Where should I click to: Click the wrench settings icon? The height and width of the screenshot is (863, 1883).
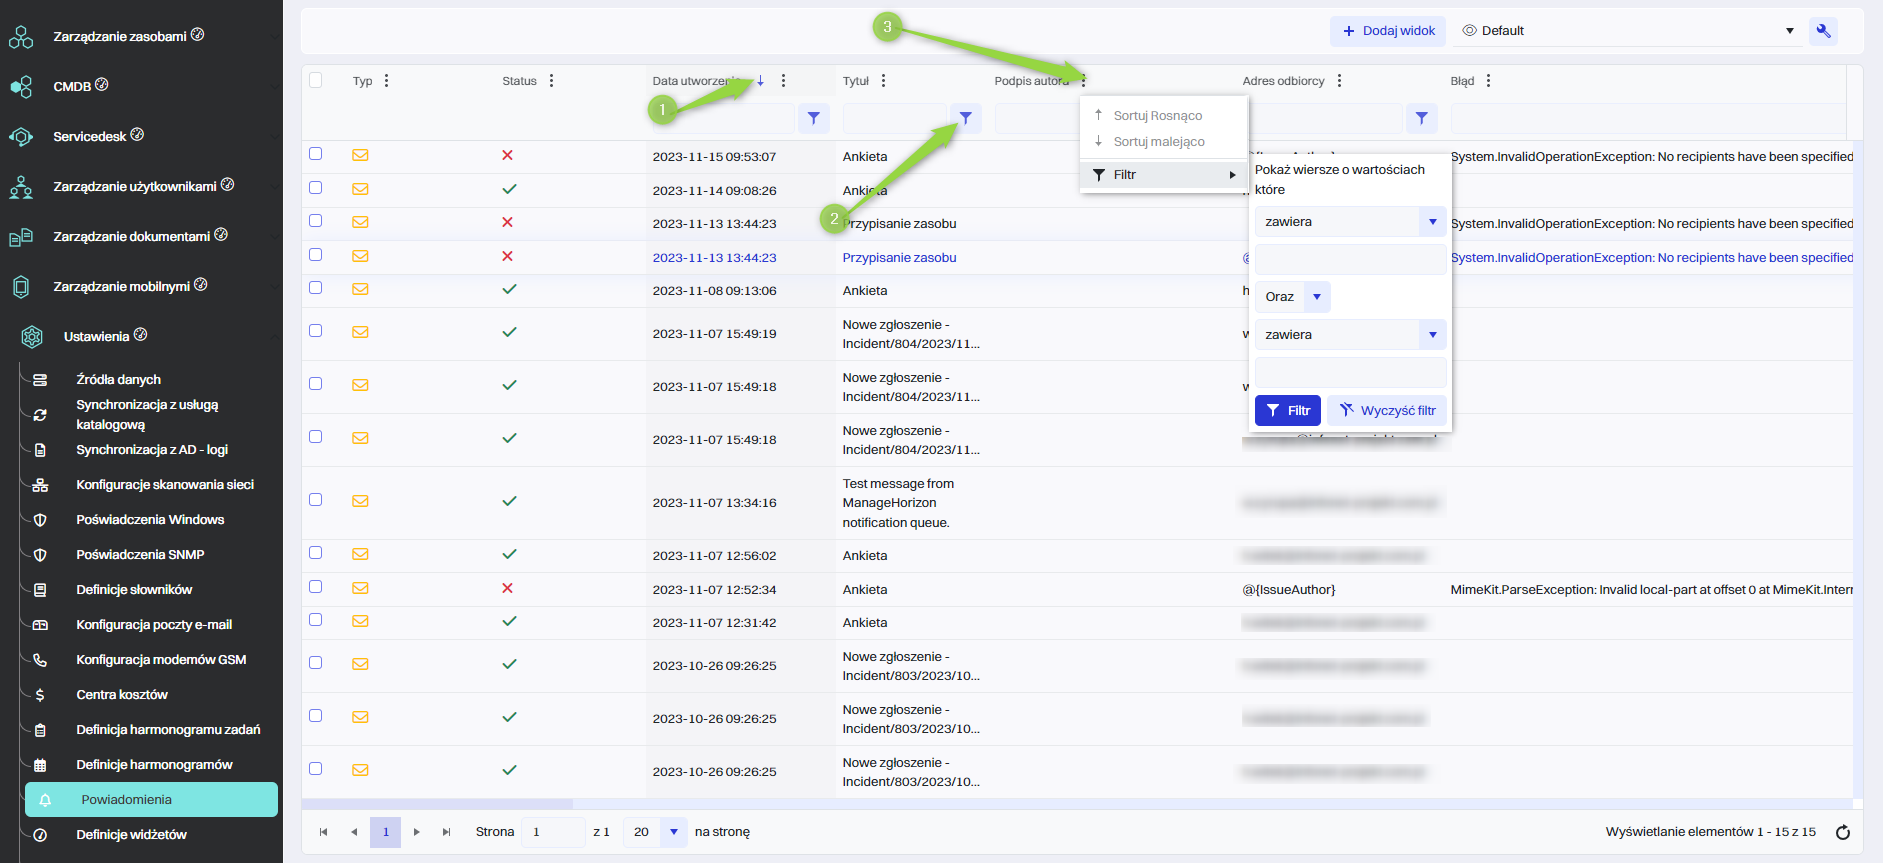[x=1823, y=31]
